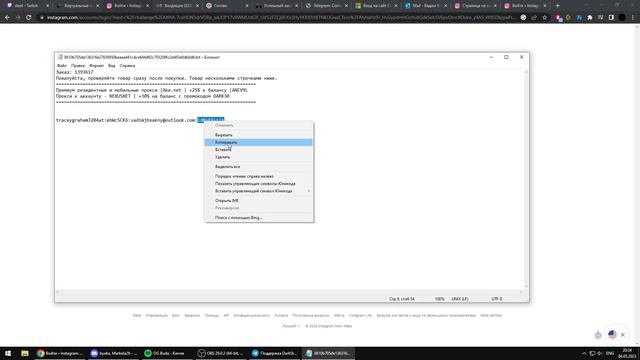Image resolution: width=640 pixels, height=360 pixels.
Task: Click the share page icon in address bar
Action: click(534, 18)
